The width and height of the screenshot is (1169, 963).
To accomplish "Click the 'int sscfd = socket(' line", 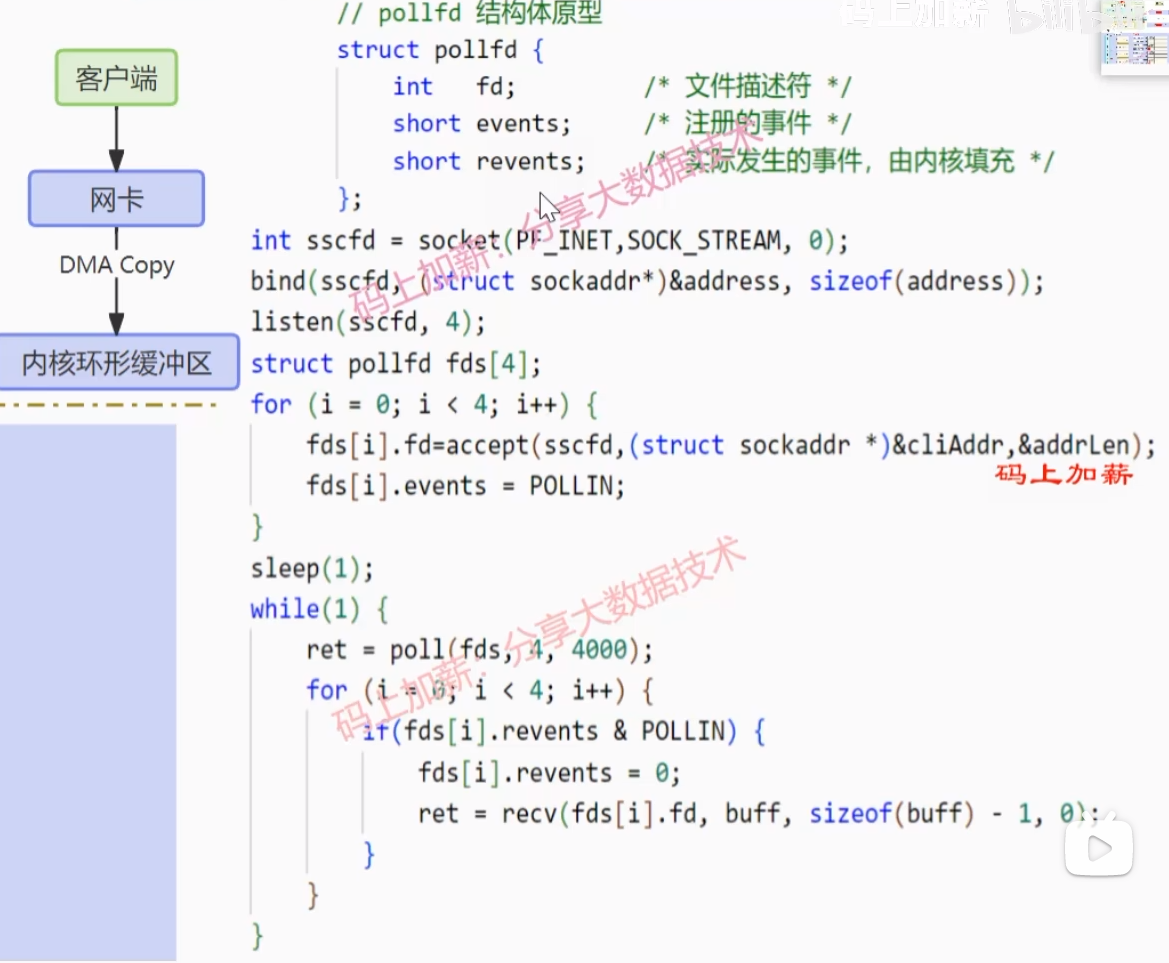I will 549,241.
